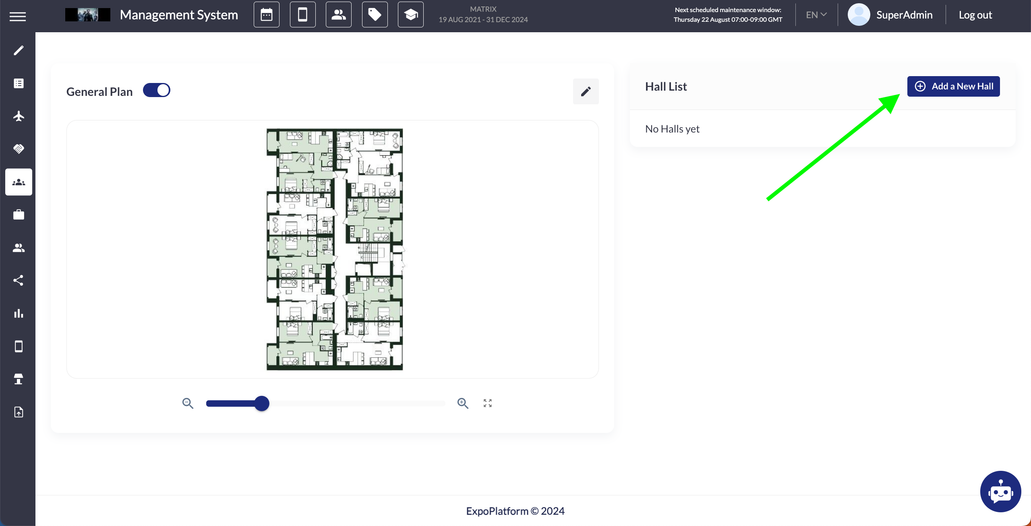This screenshot has height=526, width=1031.
Task: Click the '19 AUG 2021 - 31 DEC 2024' dates
Action: click(483, 20)
